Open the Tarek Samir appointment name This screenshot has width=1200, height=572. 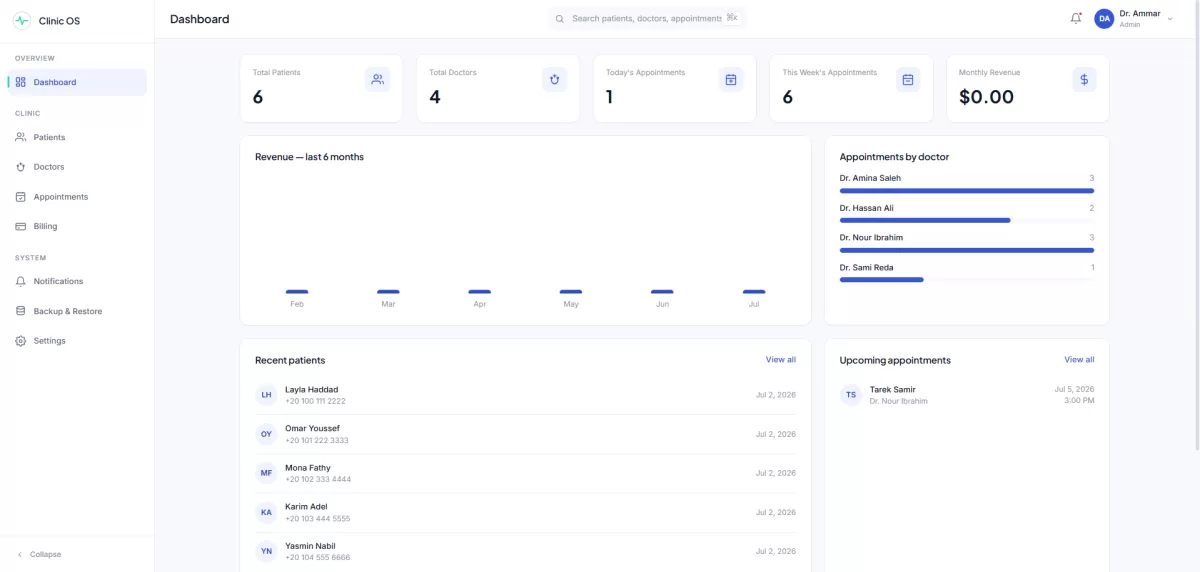tap(893, 389)
